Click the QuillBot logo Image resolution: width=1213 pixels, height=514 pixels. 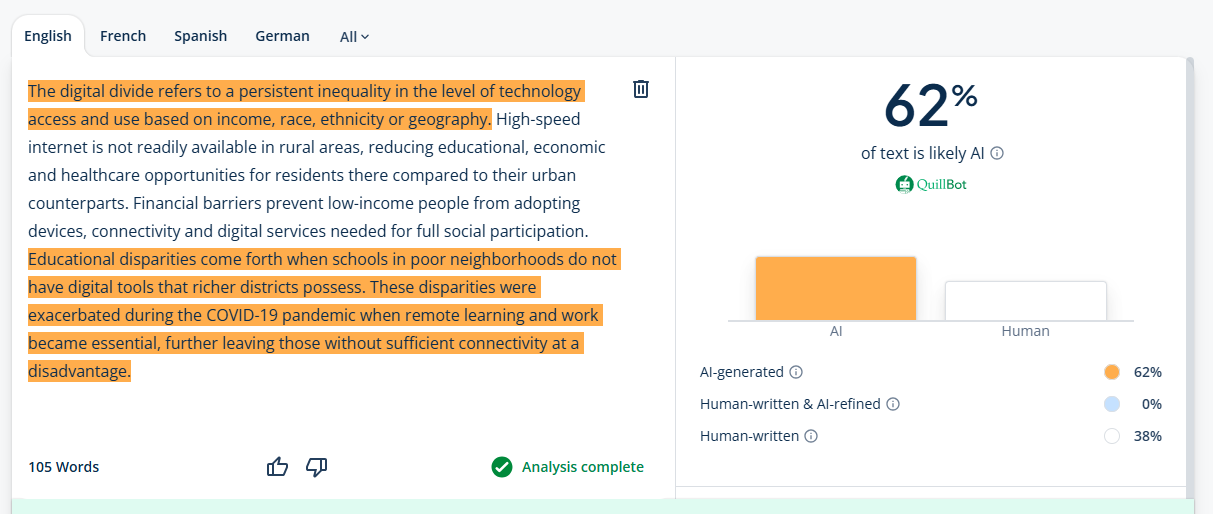pyautogui.click(x=931, y=184)
